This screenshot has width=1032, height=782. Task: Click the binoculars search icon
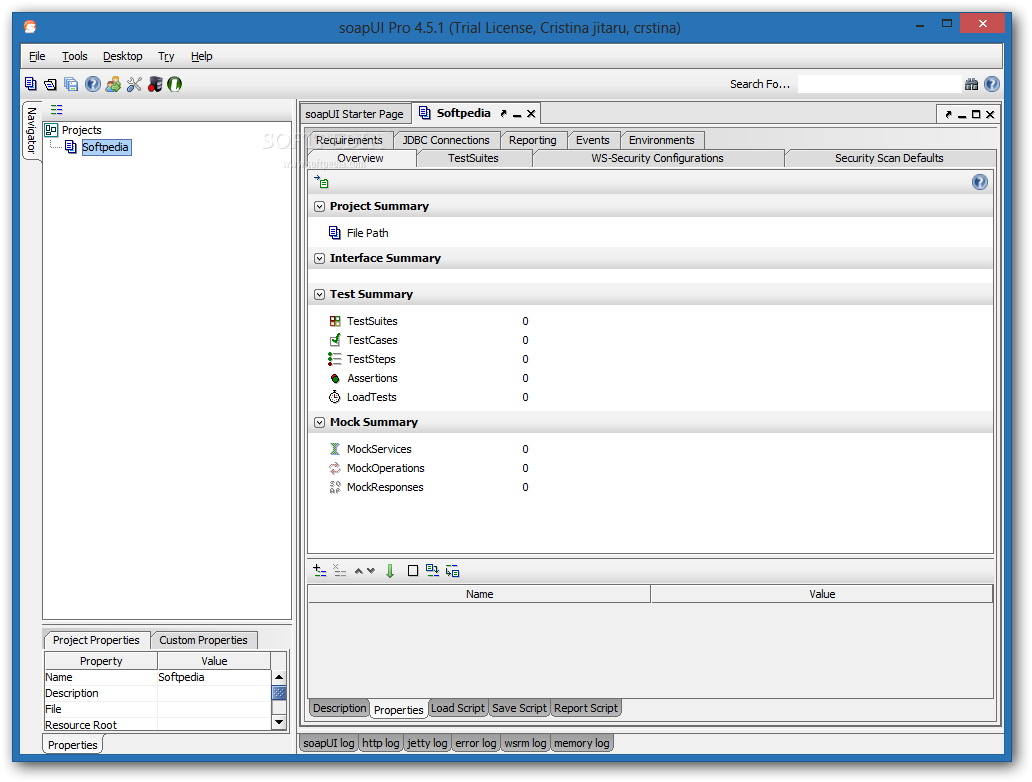click(x=971, y=84)
